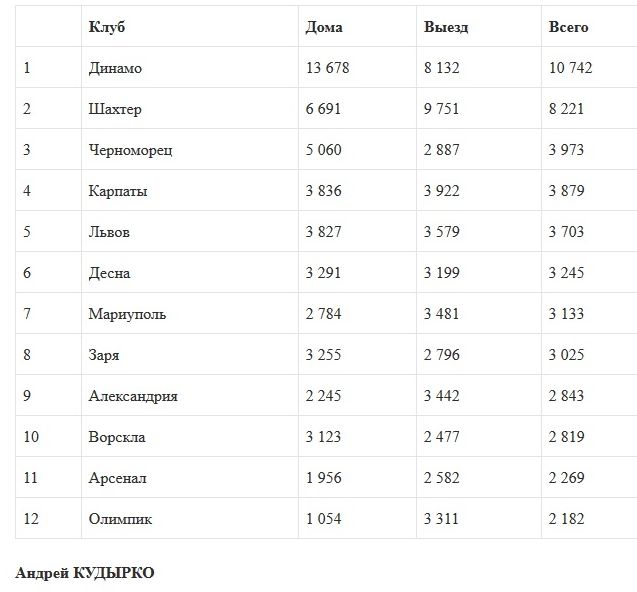The height and width of the screenshot is (592, 637).
Task: Click the Клуб column header
Action: pyautogui.click(x=107, y=27)
